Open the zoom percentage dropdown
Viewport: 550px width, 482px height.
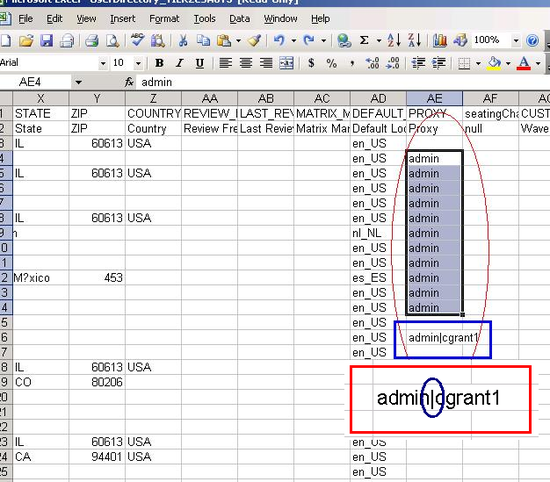tap(516, 41)
